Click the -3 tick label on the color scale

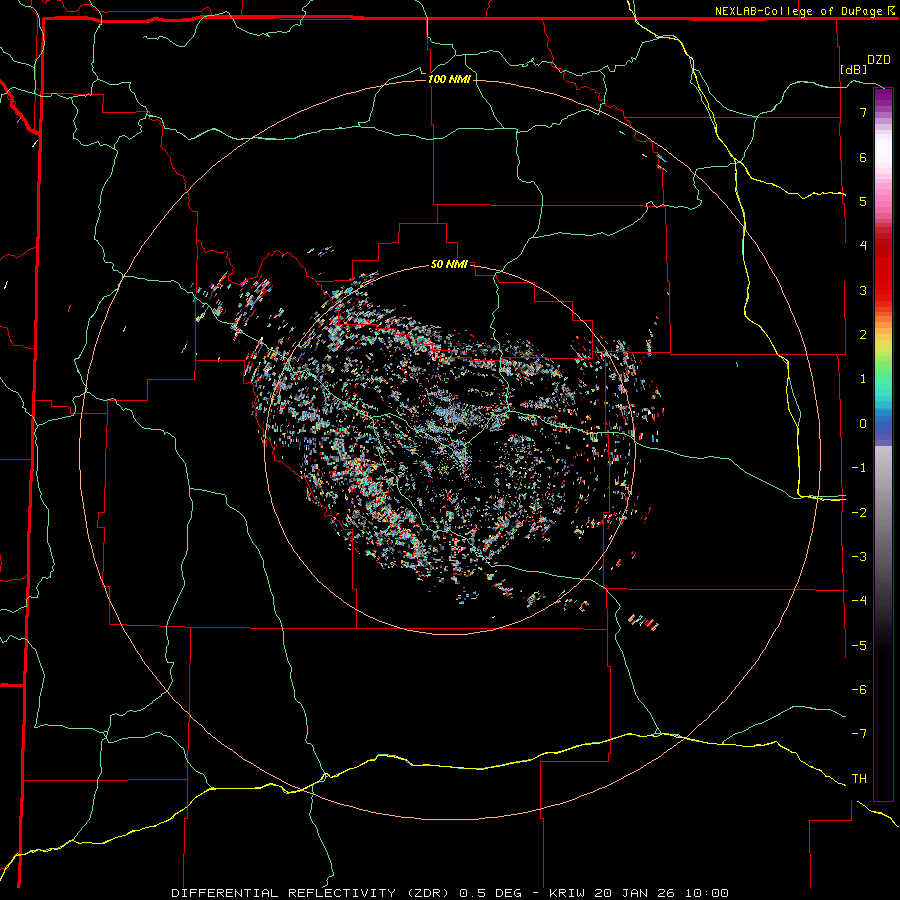[859, 557]
